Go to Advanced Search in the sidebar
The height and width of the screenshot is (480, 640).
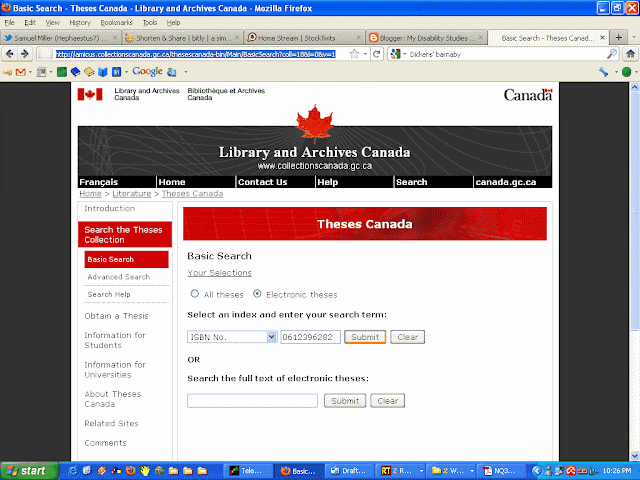coord(118,277)
